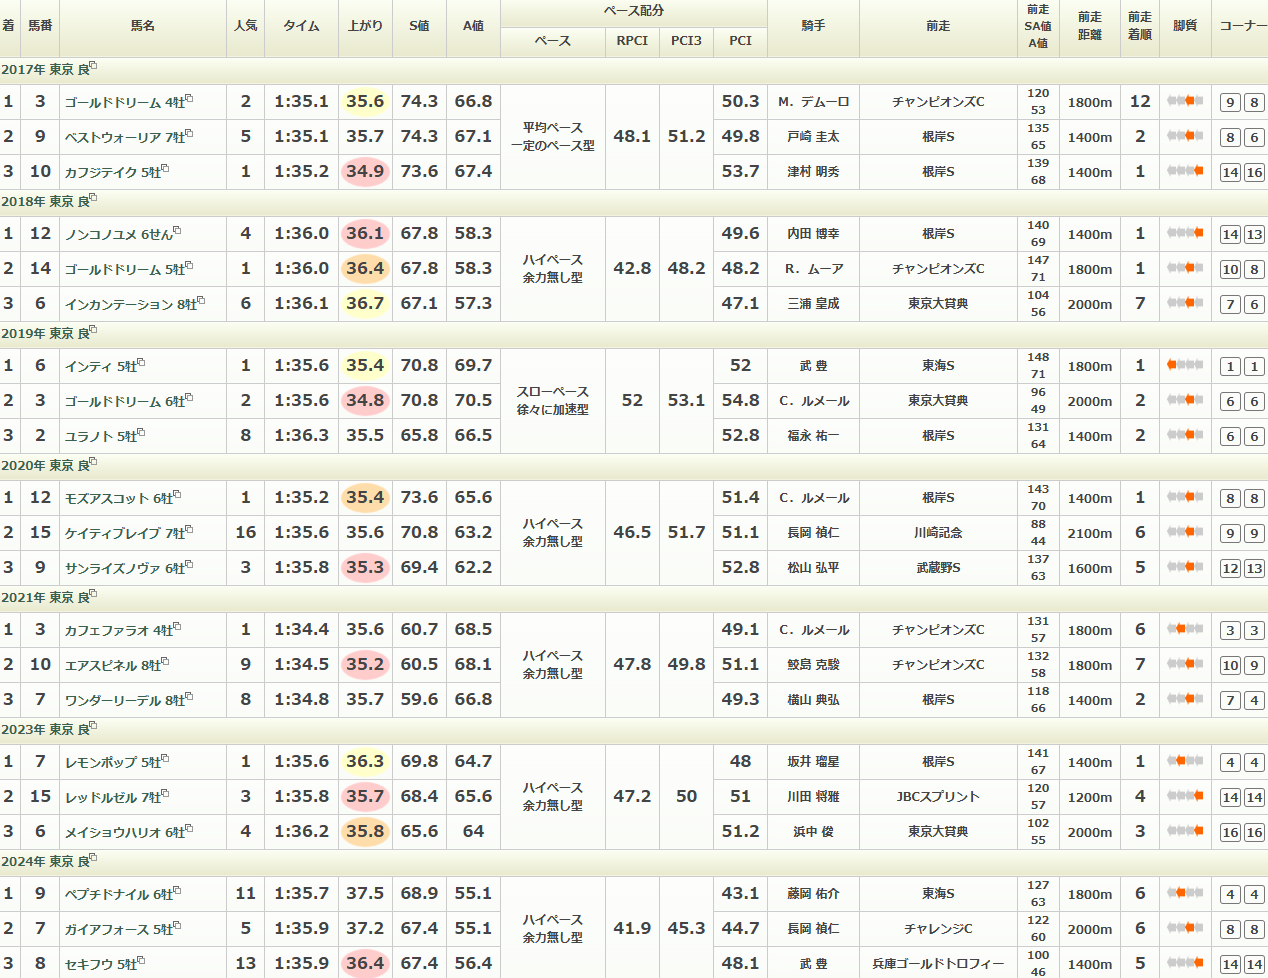Open the popup icon next to 2021年 東京 良
Screen dimensions: 1268x978
[x=94, y=594]
